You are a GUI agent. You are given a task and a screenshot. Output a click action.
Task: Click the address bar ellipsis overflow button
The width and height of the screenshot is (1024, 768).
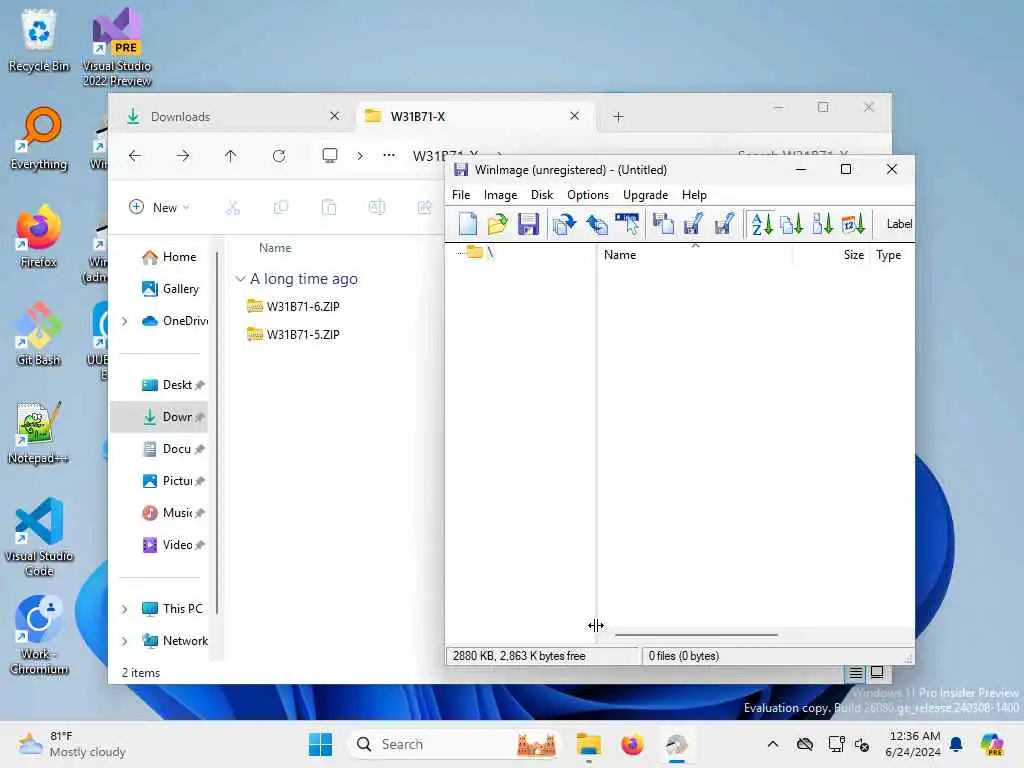[x=389, y=155]
